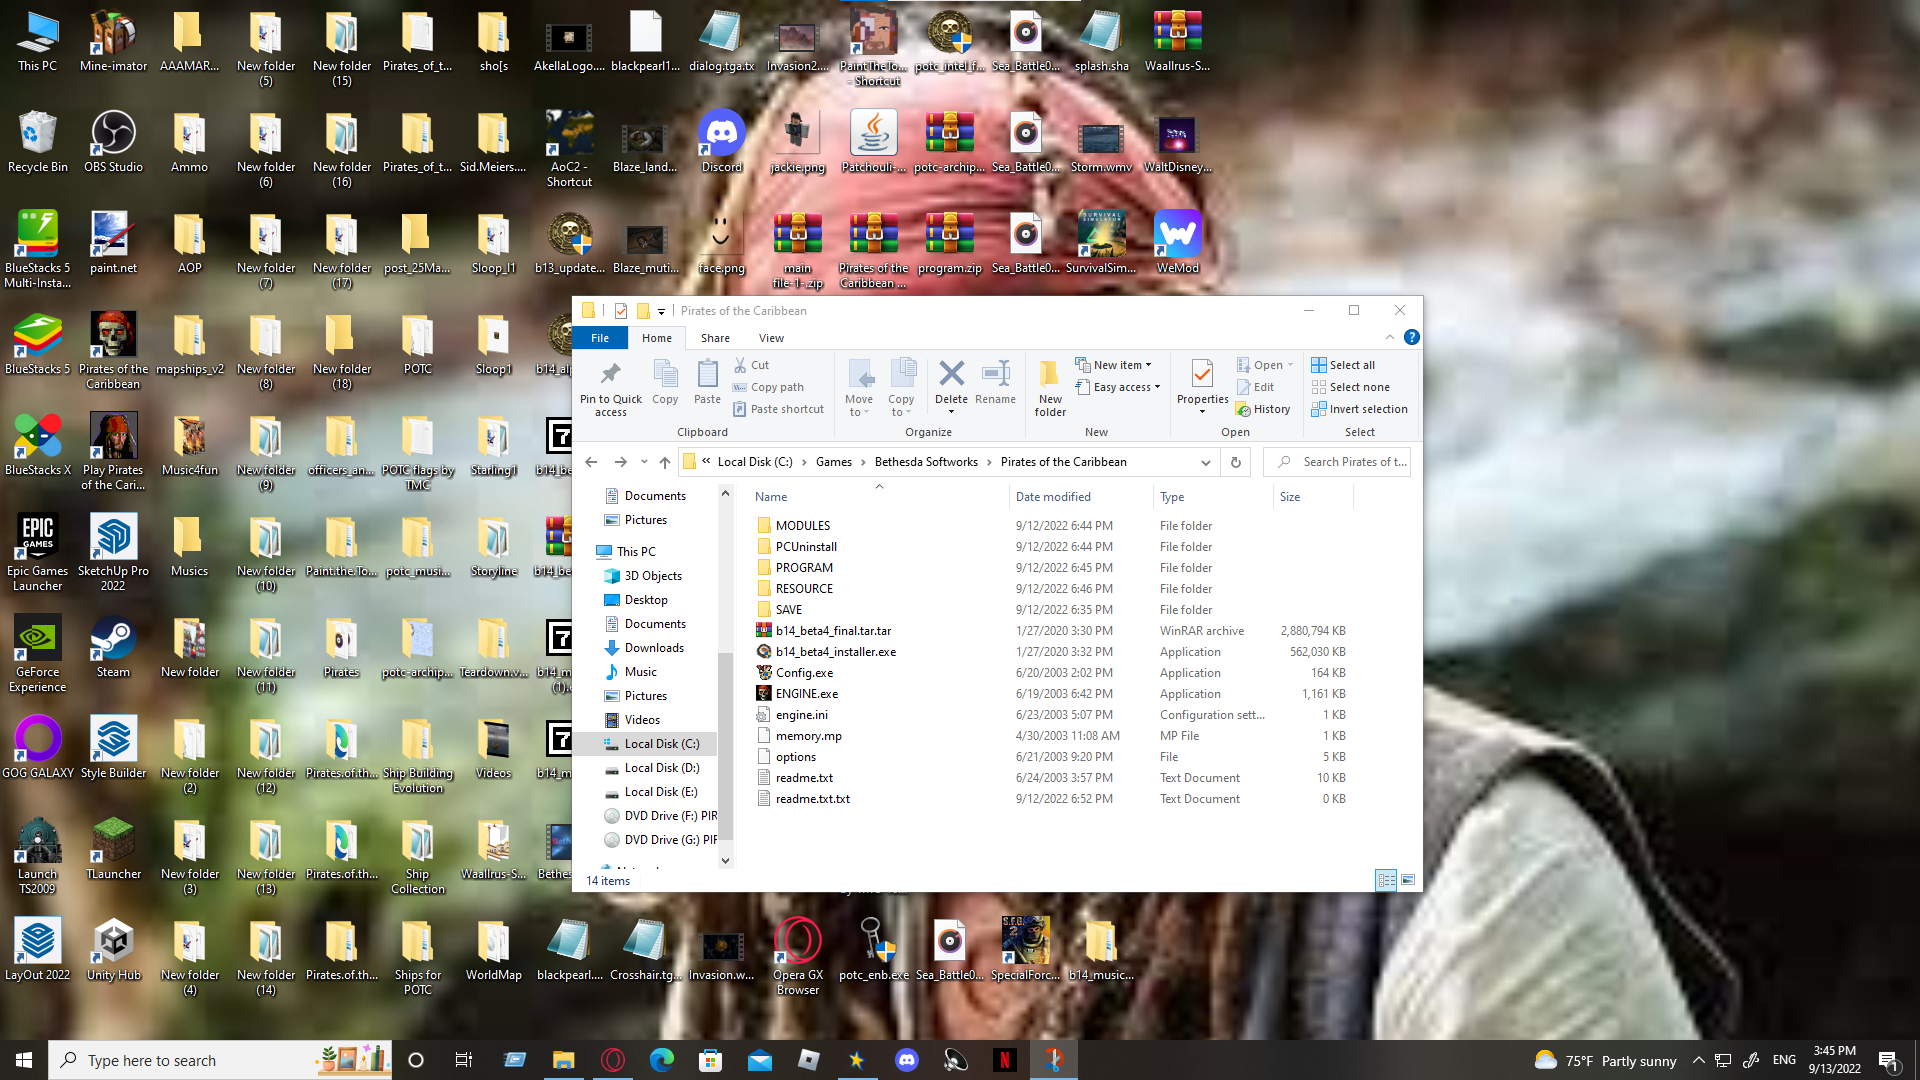Sort by Date modified column header
Viewport: 1920px width, 1080px height.
[x=1080, y=497]
